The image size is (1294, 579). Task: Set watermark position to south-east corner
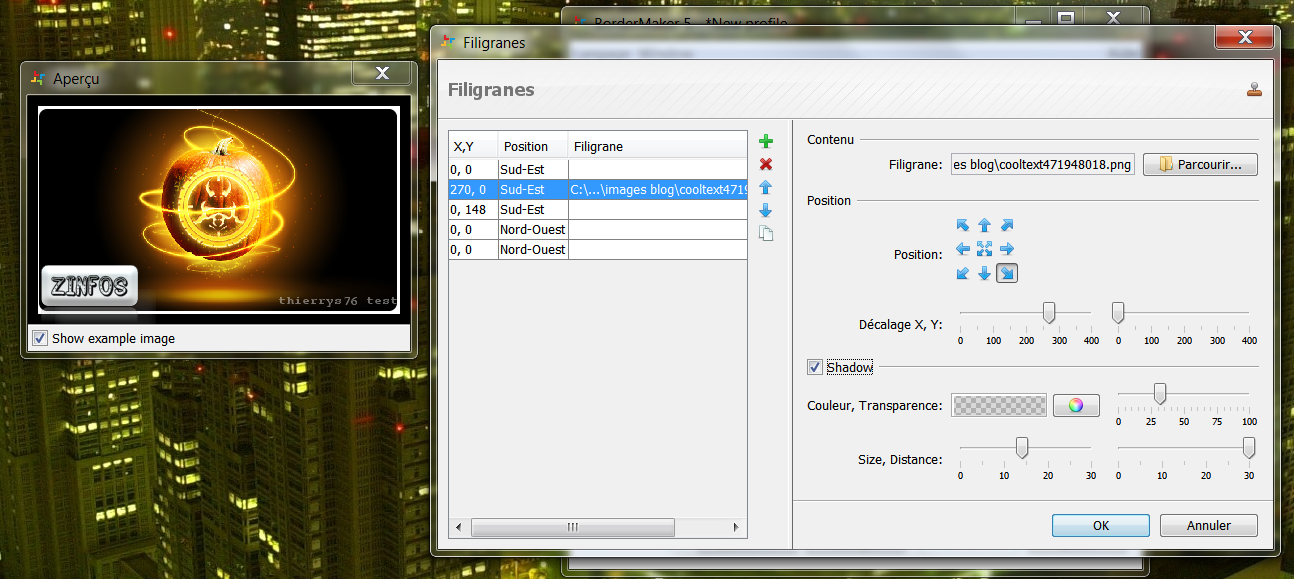[x=1006, y=273]
